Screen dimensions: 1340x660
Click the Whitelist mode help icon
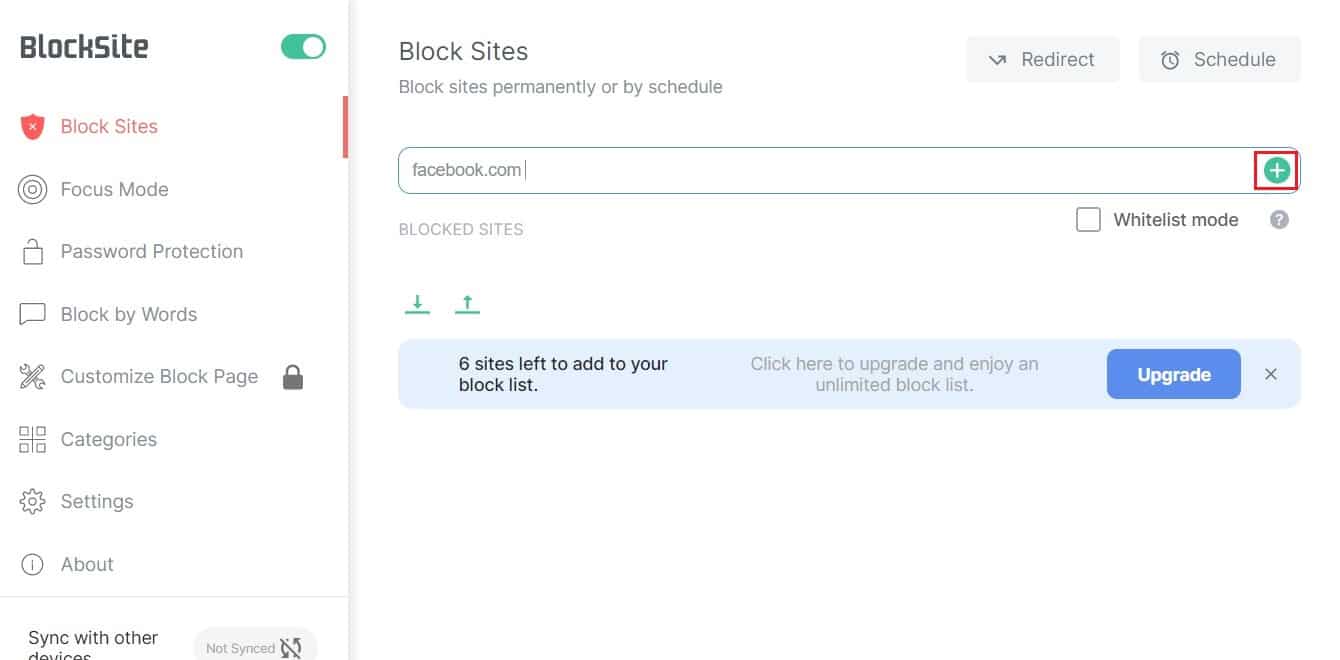click(x=1278, y=219)
